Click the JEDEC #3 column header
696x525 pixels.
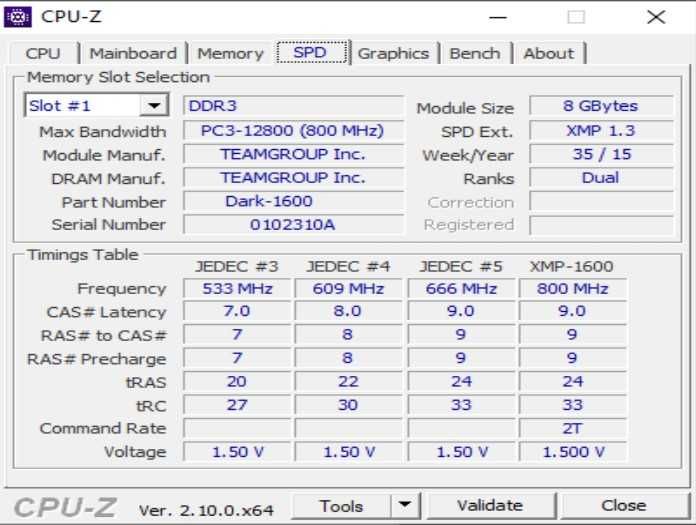pos(237,266)
